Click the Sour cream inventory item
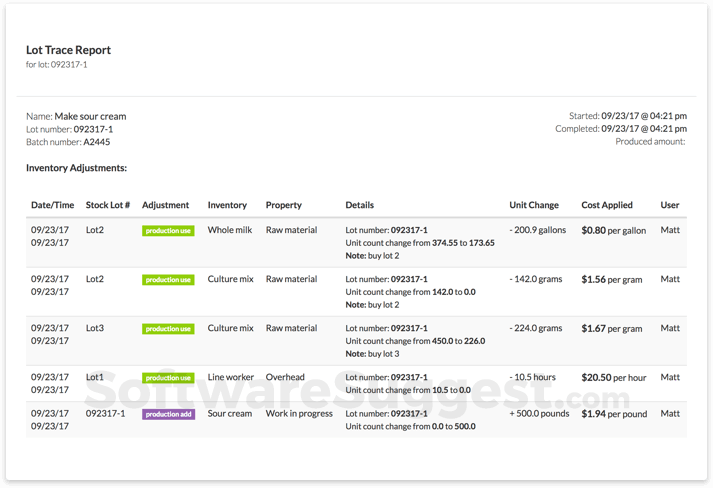Viewport: 713px width, 488px height. click(x=230, y=413)
